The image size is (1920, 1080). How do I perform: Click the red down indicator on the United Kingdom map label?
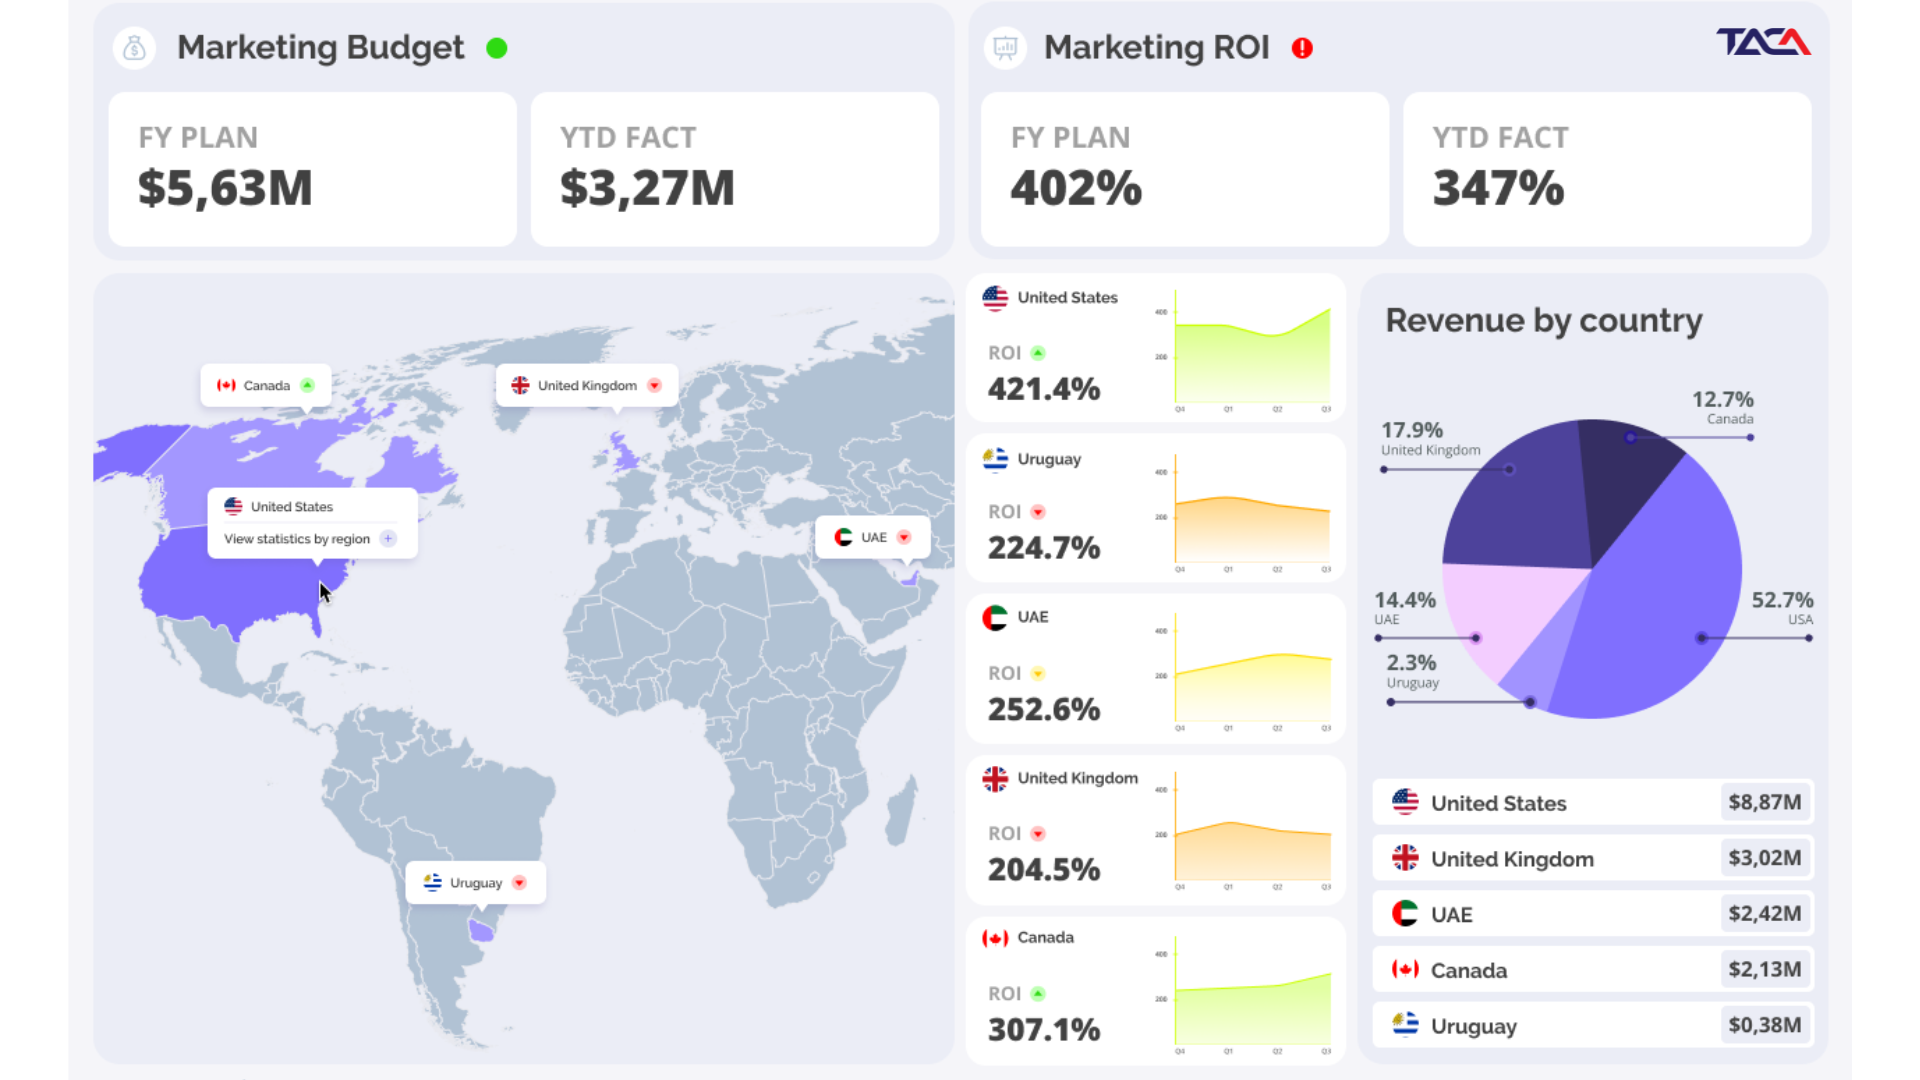(654, 385)
